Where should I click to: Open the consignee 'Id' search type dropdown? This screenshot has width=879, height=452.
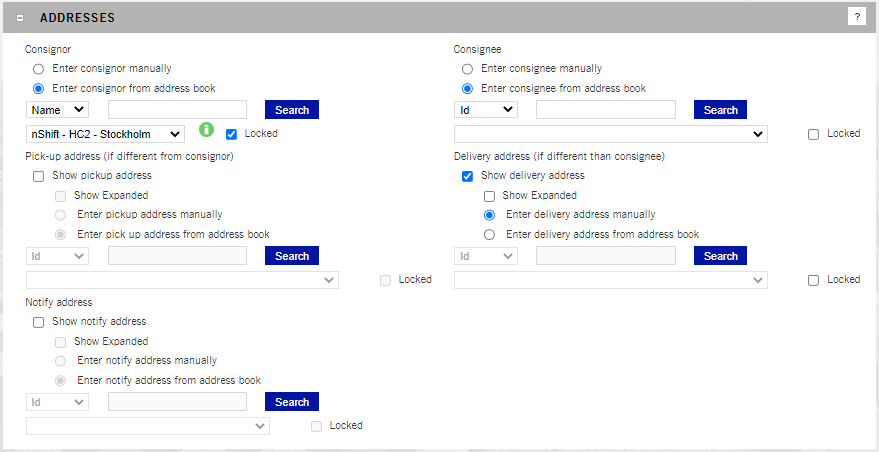[x=486, y=110]
